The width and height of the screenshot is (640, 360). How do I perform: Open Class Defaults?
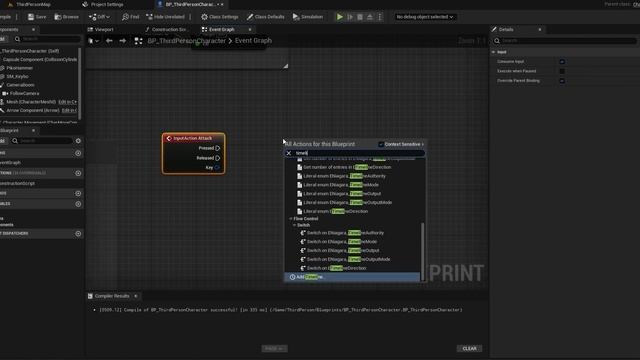[265, 17]
